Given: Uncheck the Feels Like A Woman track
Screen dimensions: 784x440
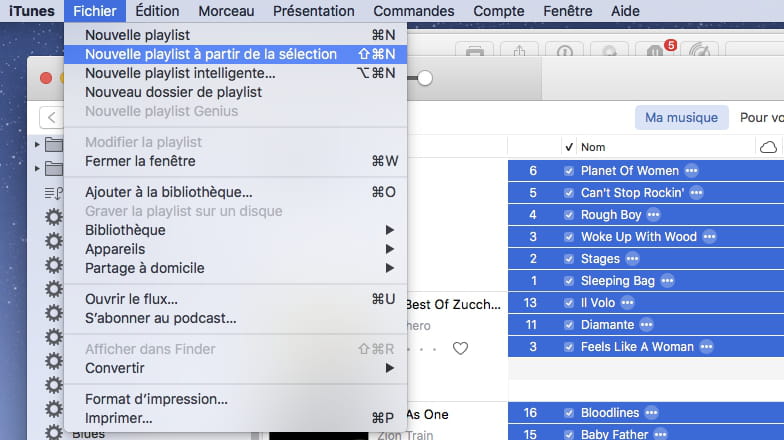Looking at the screenshot, I should [568, 347].
